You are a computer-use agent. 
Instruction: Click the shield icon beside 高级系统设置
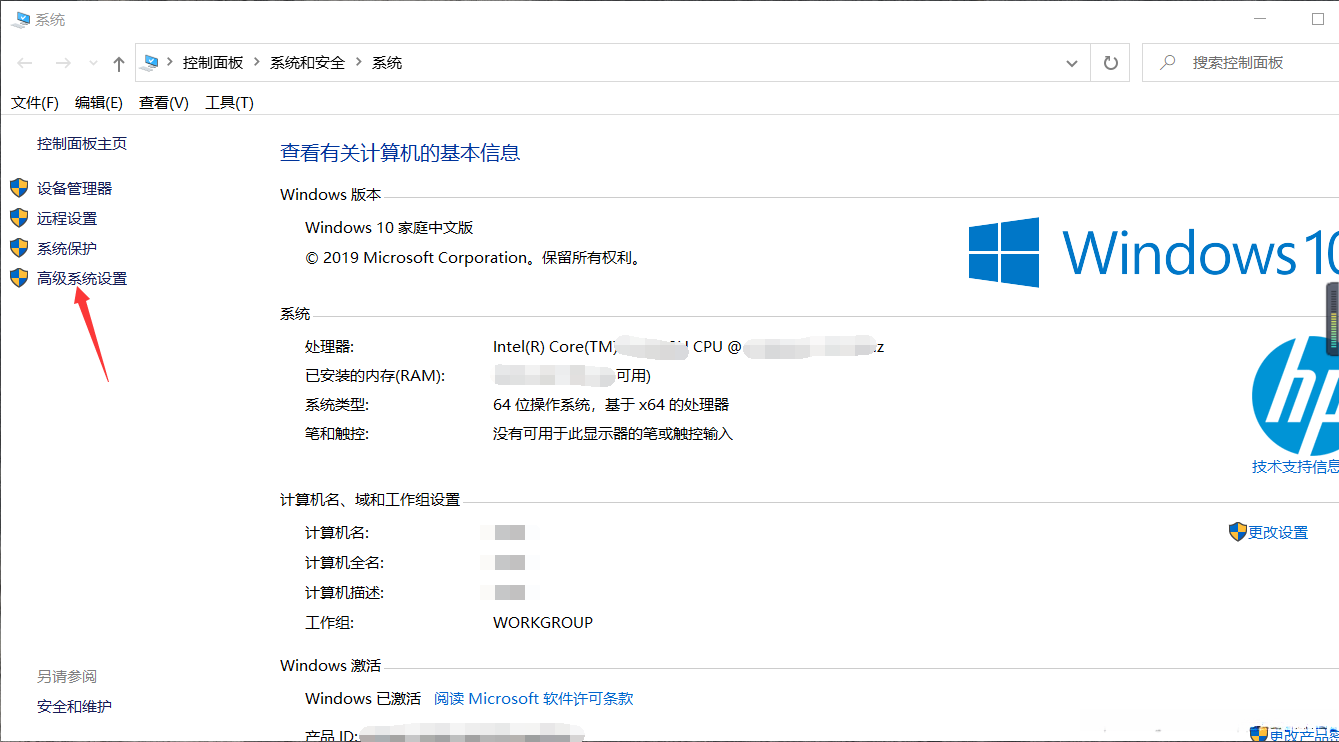(19, 278)
